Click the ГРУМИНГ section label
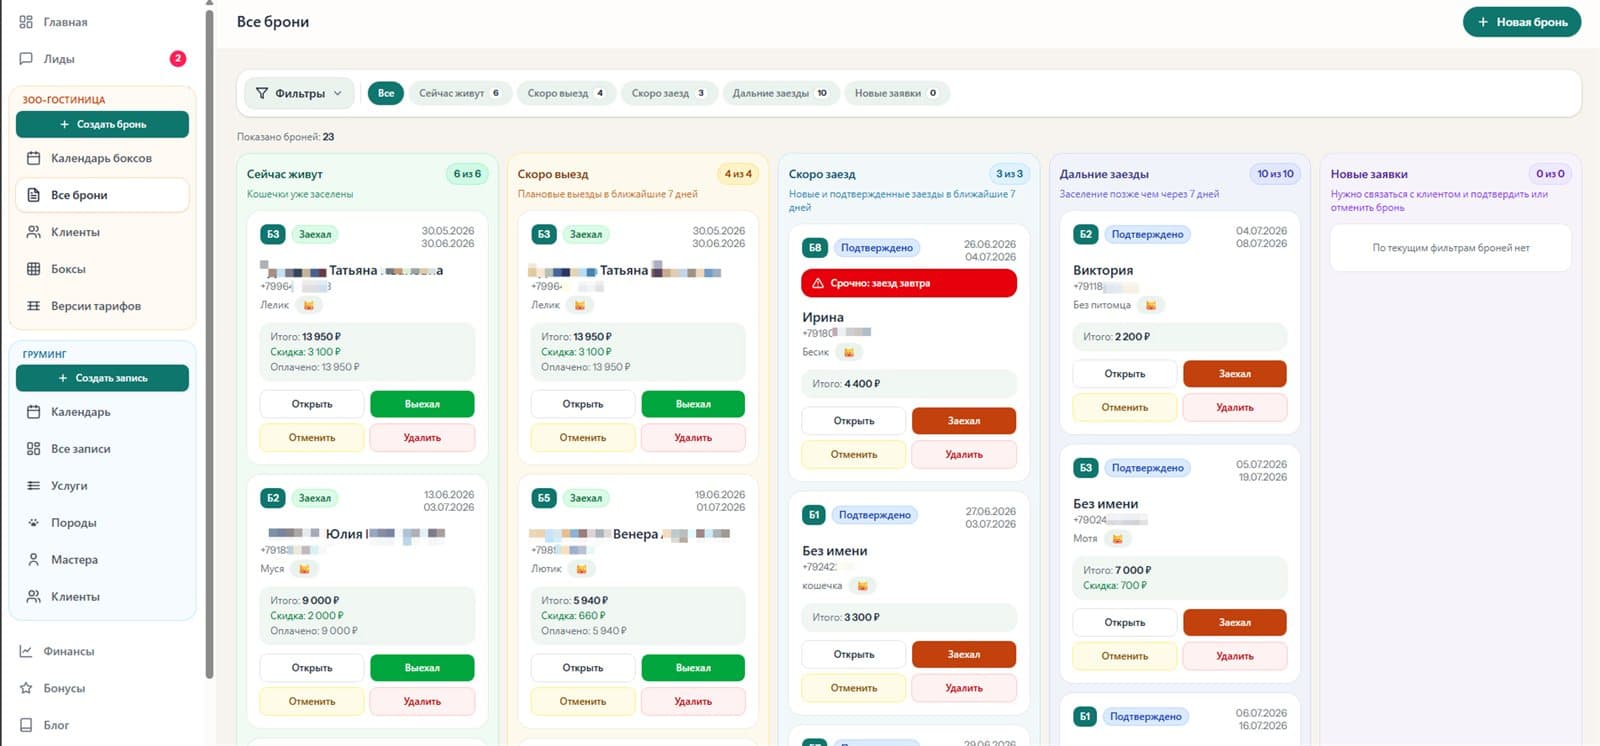This screenshot has width=1600, height=746. click(x=45, y=354)
